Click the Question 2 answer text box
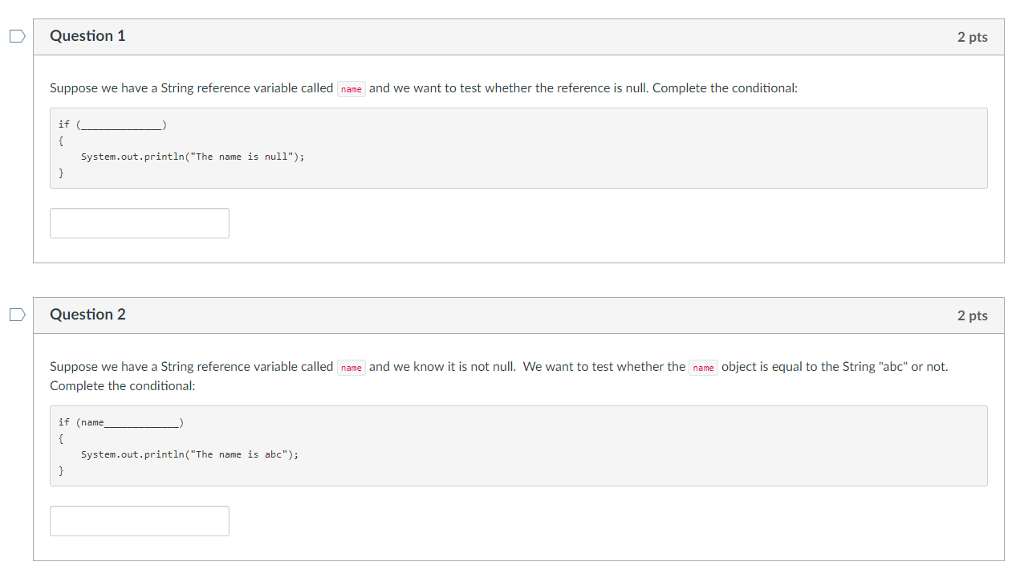1024x574 pixels. point(139,521)
